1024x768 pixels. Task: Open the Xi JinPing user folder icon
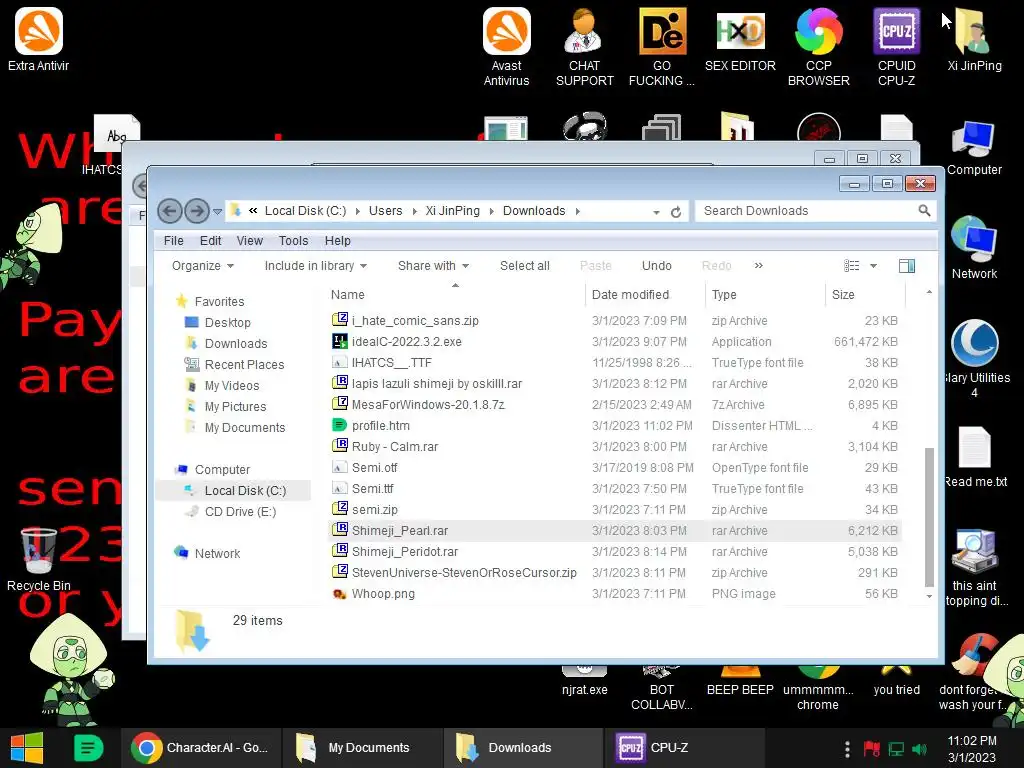pyautogui.click(x=974, y=39)
